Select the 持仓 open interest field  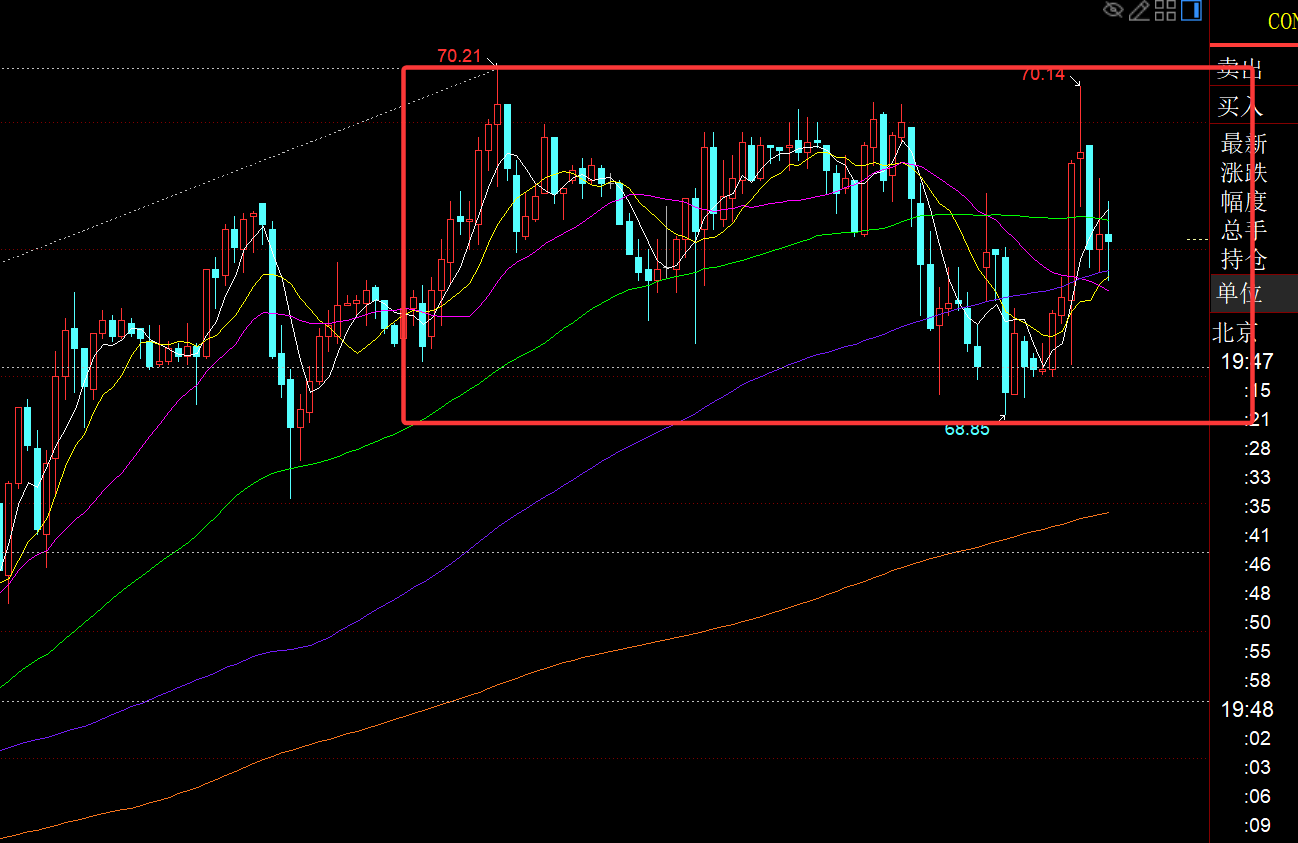click(1243, 259)
